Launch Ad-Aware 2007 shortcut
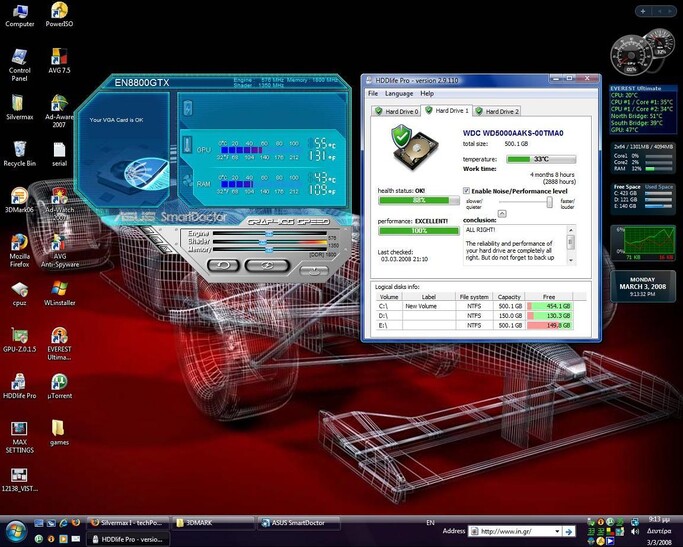This screenshot has width=683, height=547. coord(59,111)
